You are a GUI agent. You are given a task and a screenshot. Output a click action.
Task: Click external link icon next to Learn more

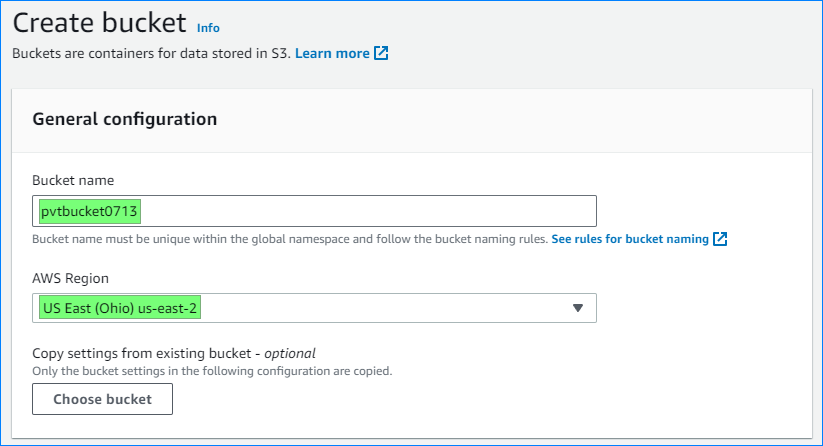tap(381, 53)
